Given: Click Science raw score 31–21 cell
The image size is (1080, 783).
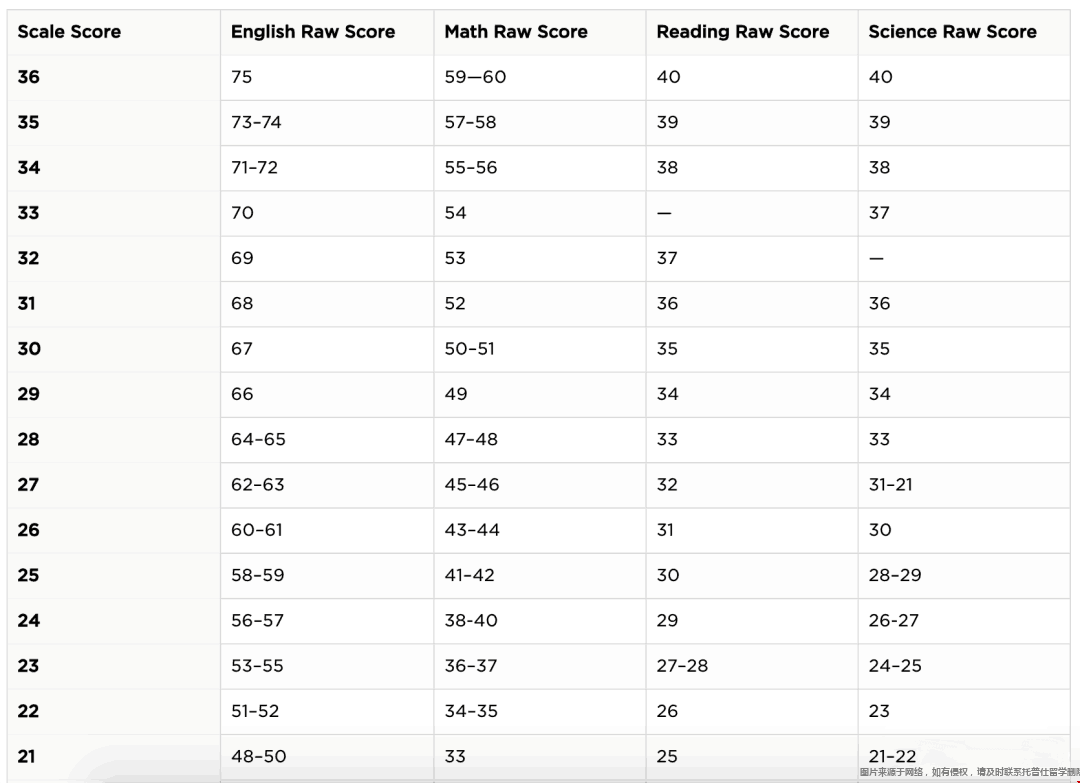Looking at the screenshot, I should 891,485.
